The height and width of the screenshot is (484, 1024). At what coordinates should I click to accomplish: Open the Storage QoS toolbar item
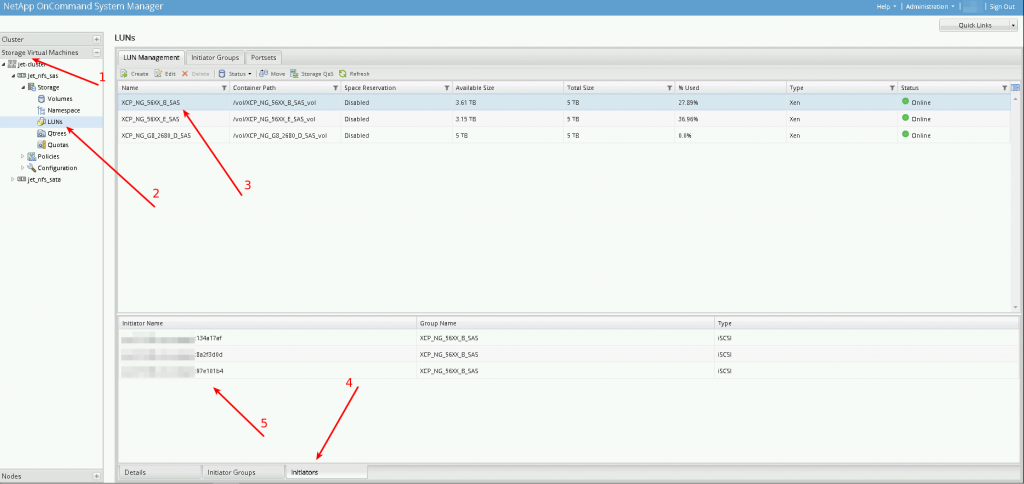311,74
